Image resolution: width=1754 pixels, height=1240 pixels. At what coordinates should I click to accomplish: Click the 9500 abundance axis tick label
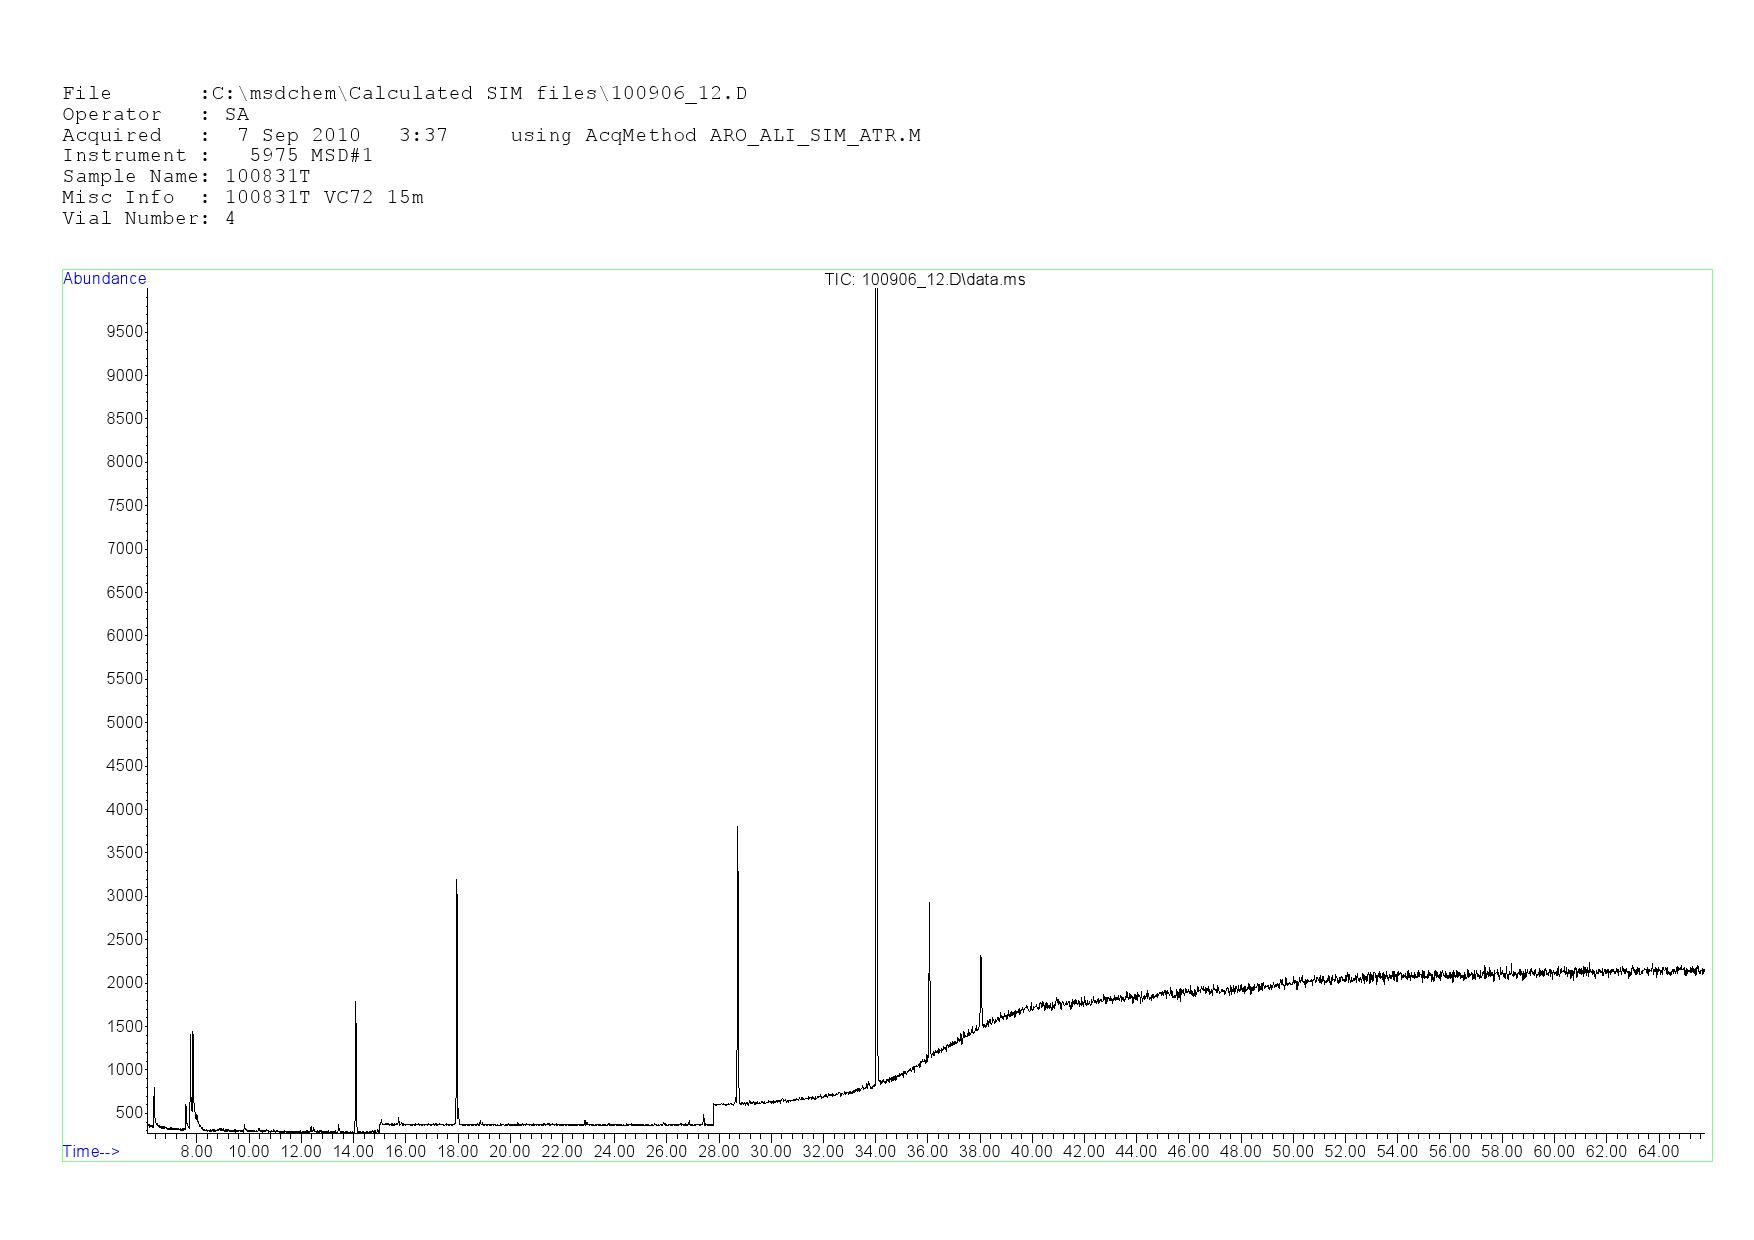click(x=125, y=332)
